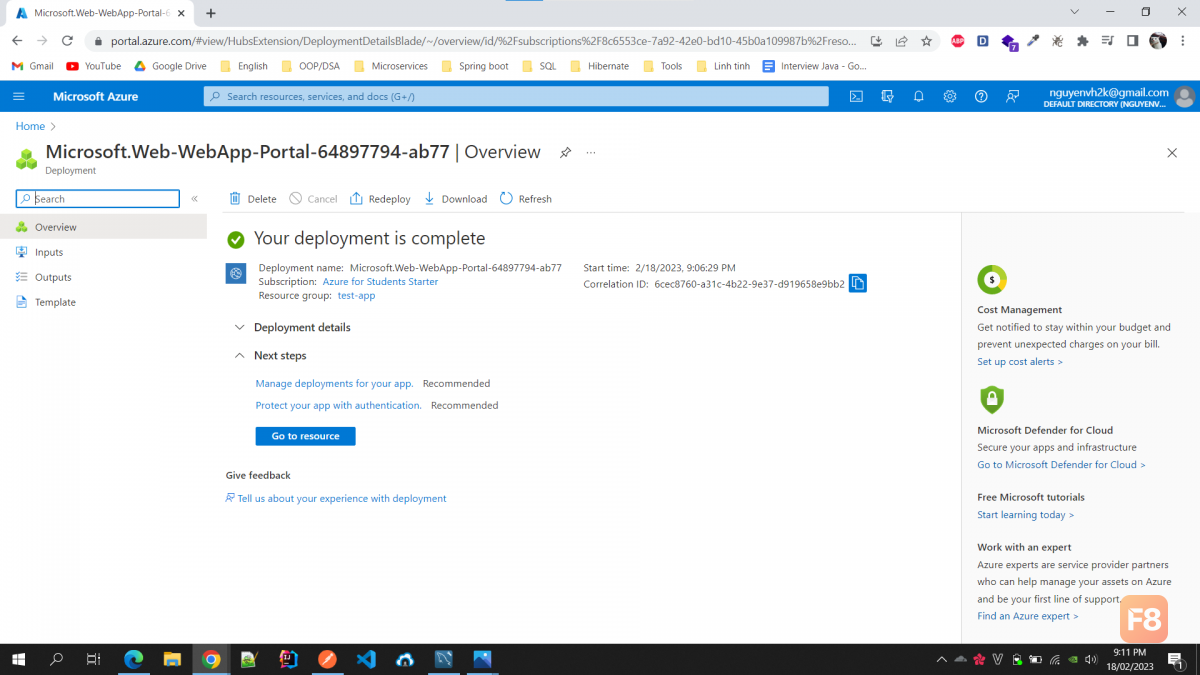Click Set up cost alerts link
The width and height of the screenshot is (1200, 675).
tap(1020, 362)
